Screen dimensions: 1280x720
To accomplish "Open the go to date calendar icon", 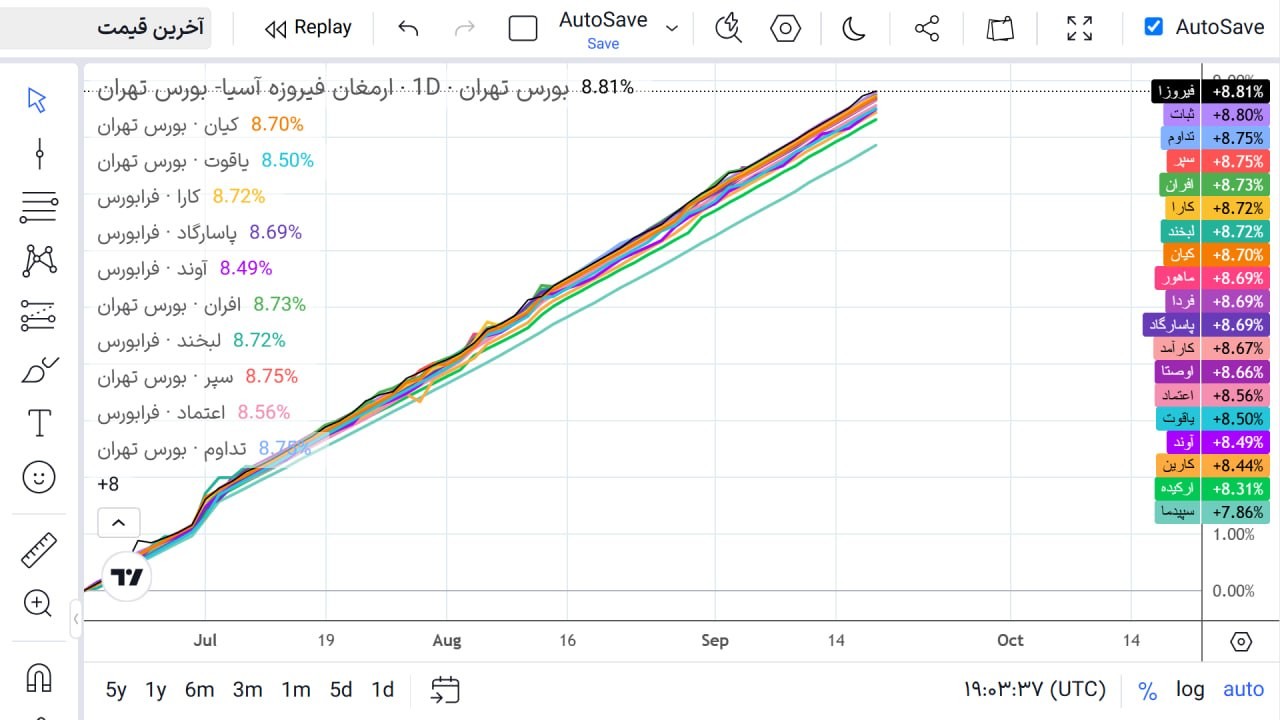I will coord(445,689).
